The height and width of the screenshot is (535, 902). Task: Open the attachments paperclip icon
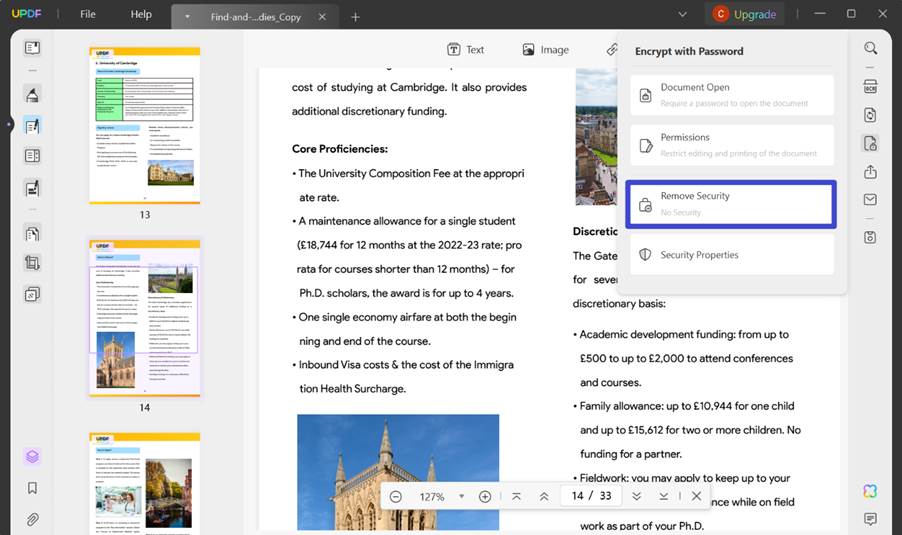[32, 520]
